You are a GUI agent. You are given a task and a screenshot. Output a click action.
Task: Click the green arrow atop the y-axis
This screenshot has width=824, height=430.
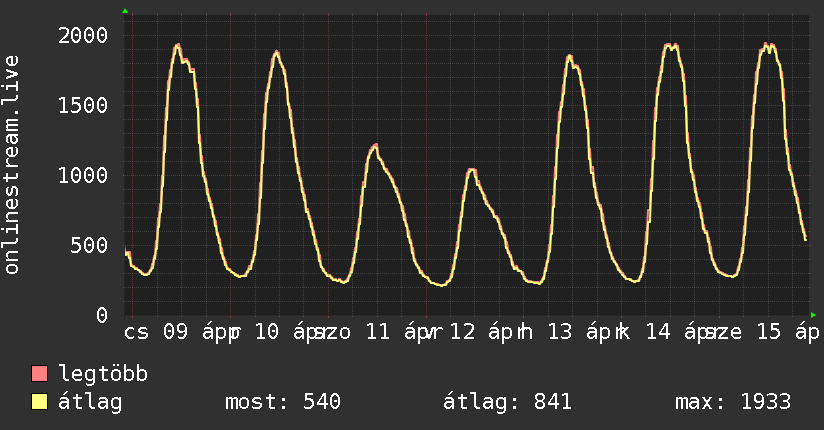click(x=125, y=11)
